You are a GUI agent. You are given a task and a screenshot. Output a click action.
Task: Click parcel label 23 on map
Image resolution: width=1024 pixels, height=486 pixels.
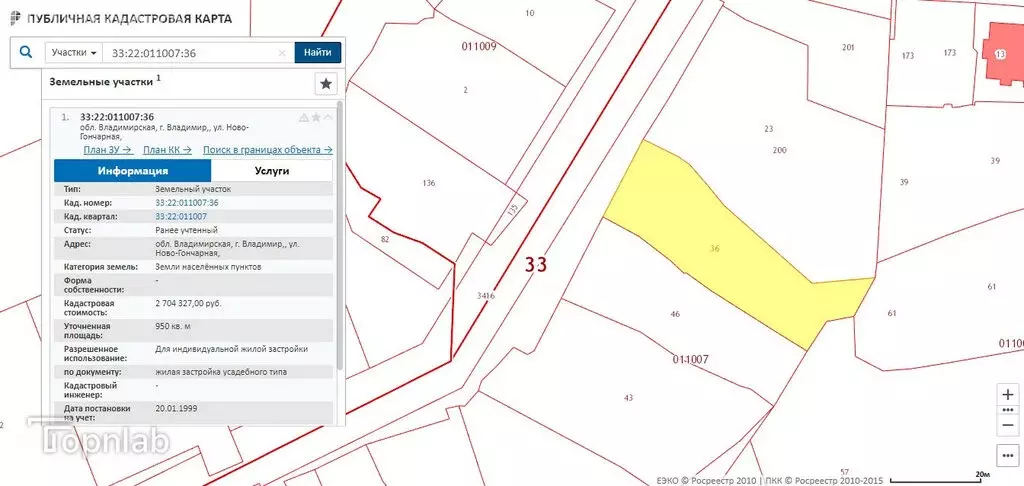tap(769, 129)
